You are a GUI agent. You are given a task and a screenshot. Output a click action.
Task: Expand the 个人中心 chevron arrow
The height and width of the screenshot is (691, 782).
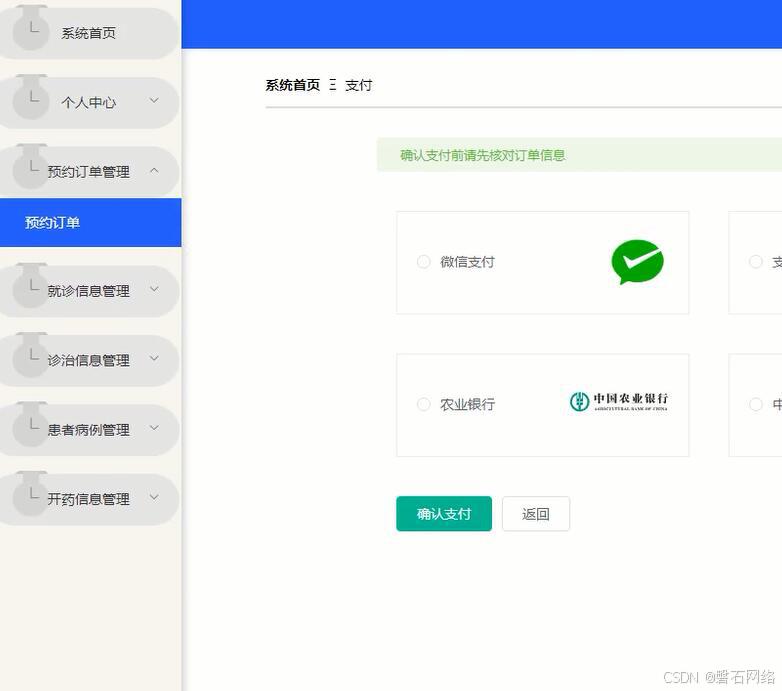click(x=154, y=101)
